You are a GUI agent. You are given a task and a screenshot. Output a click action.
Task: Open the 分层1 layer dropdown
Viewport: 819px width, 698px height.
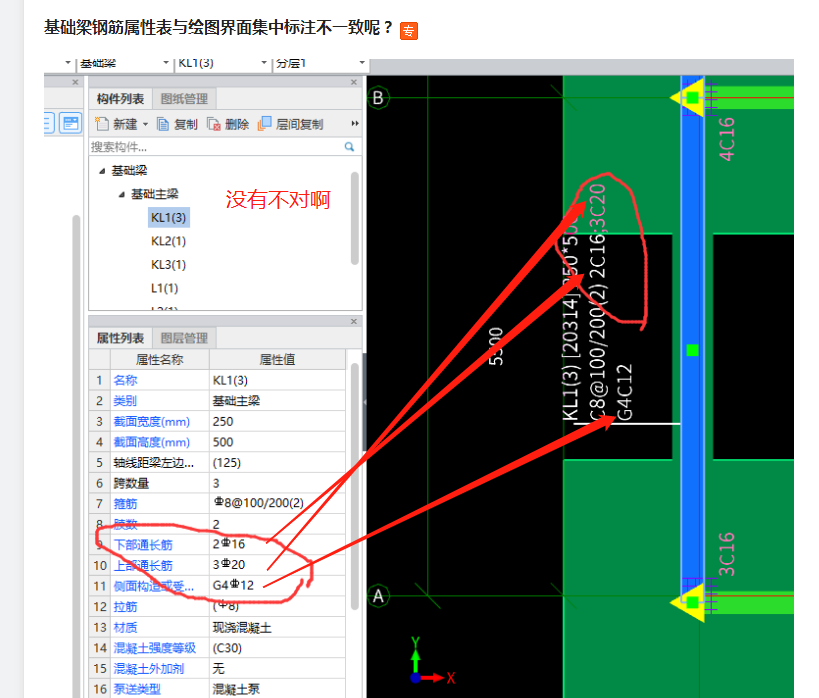coord(361,63)
